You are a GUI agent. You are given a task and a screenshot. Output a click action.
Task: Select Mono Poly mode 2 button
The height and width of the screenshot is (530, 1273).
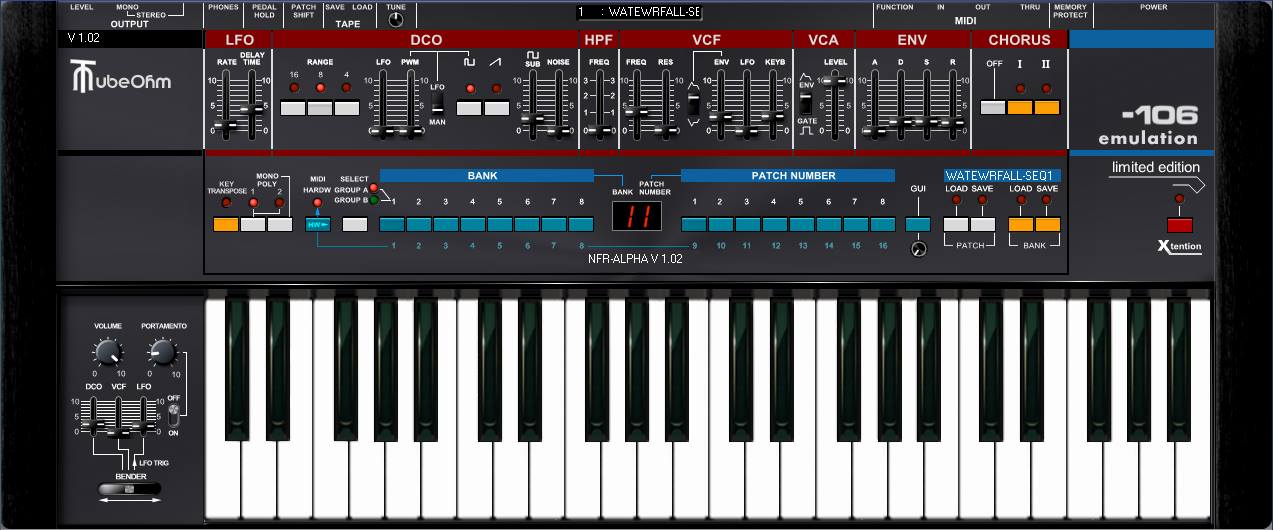[x=280, y=225]
